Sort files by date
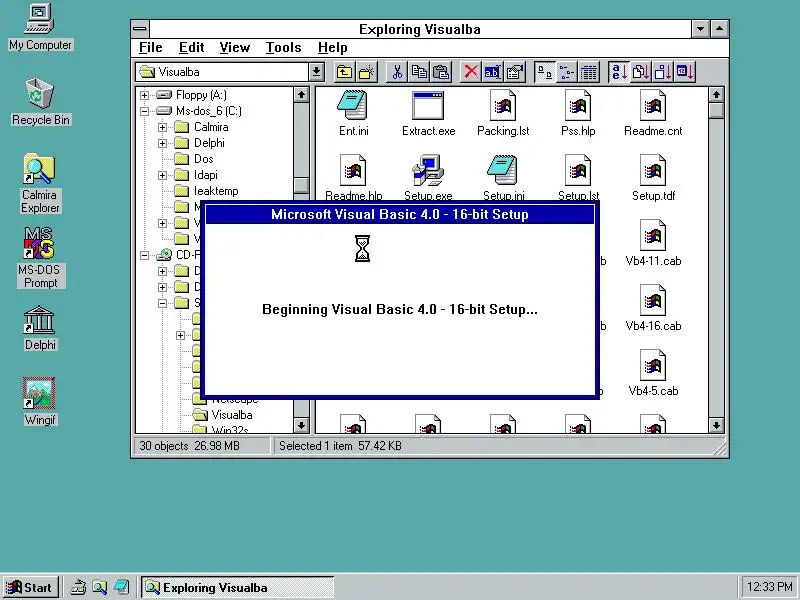The height and width of the screenshot is (600, 800). click(x=685, y=72)
